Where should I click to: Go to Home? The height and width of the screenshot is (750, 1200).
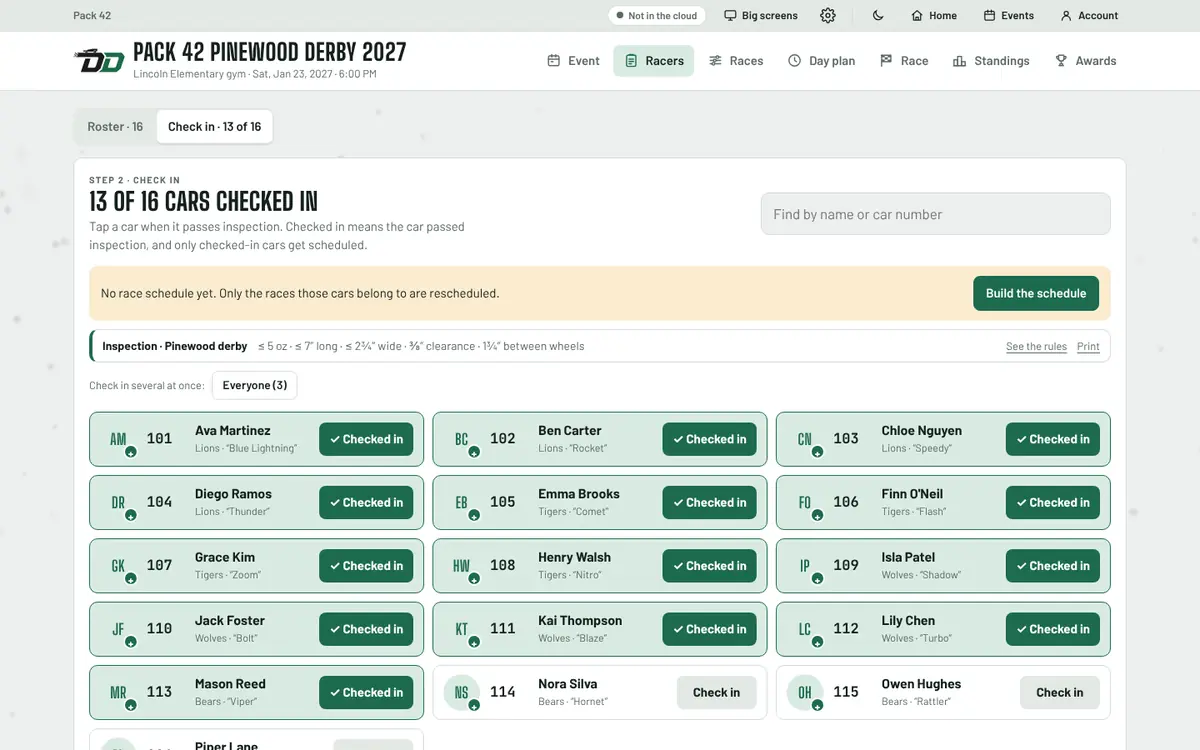click(x=934, y=16)
